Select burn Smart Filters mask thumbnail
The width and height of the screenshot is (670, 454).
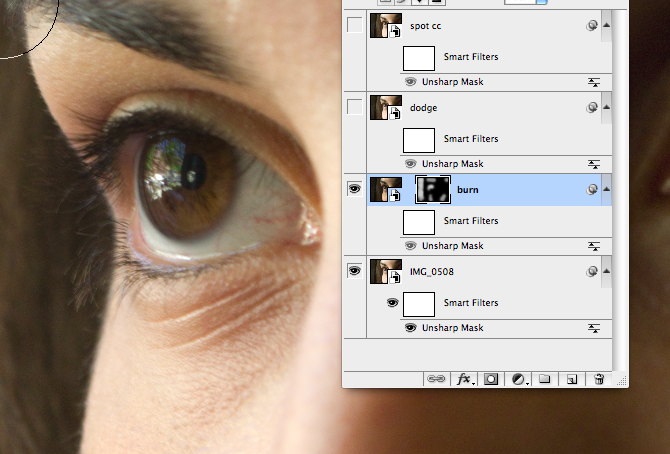point(419,222)
